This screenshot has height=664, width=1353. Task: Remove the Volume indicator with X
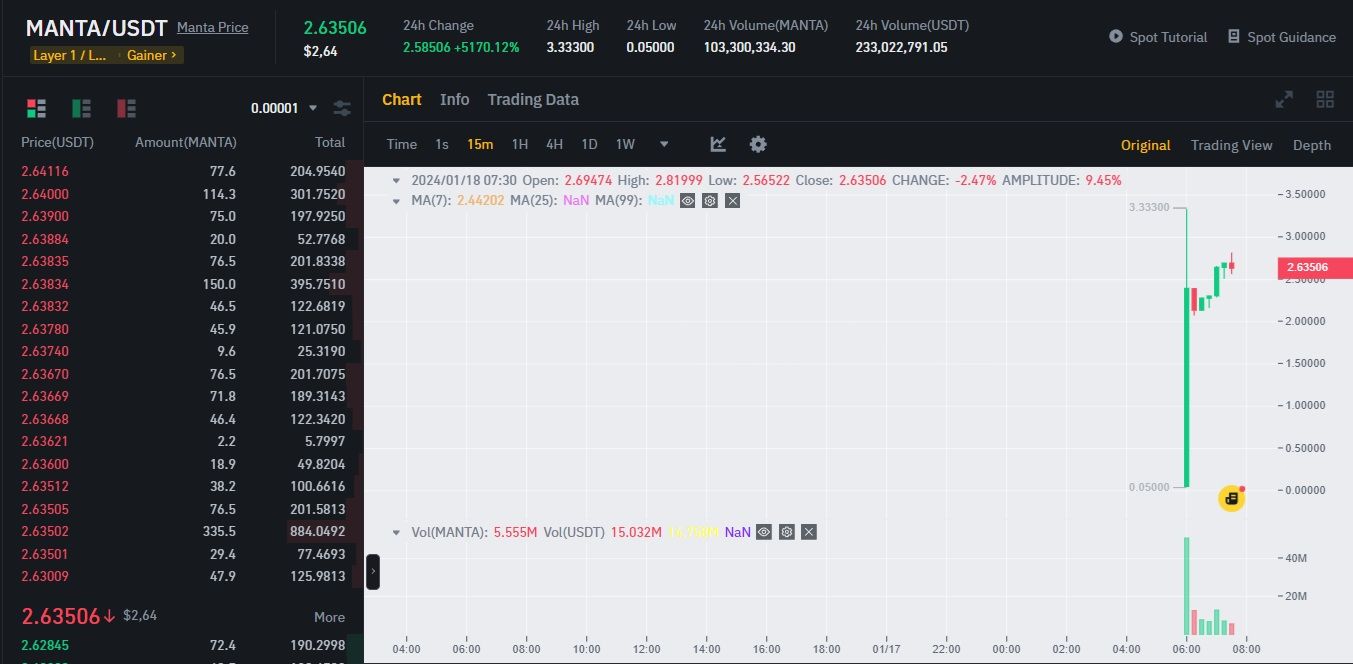coord(809,532)
